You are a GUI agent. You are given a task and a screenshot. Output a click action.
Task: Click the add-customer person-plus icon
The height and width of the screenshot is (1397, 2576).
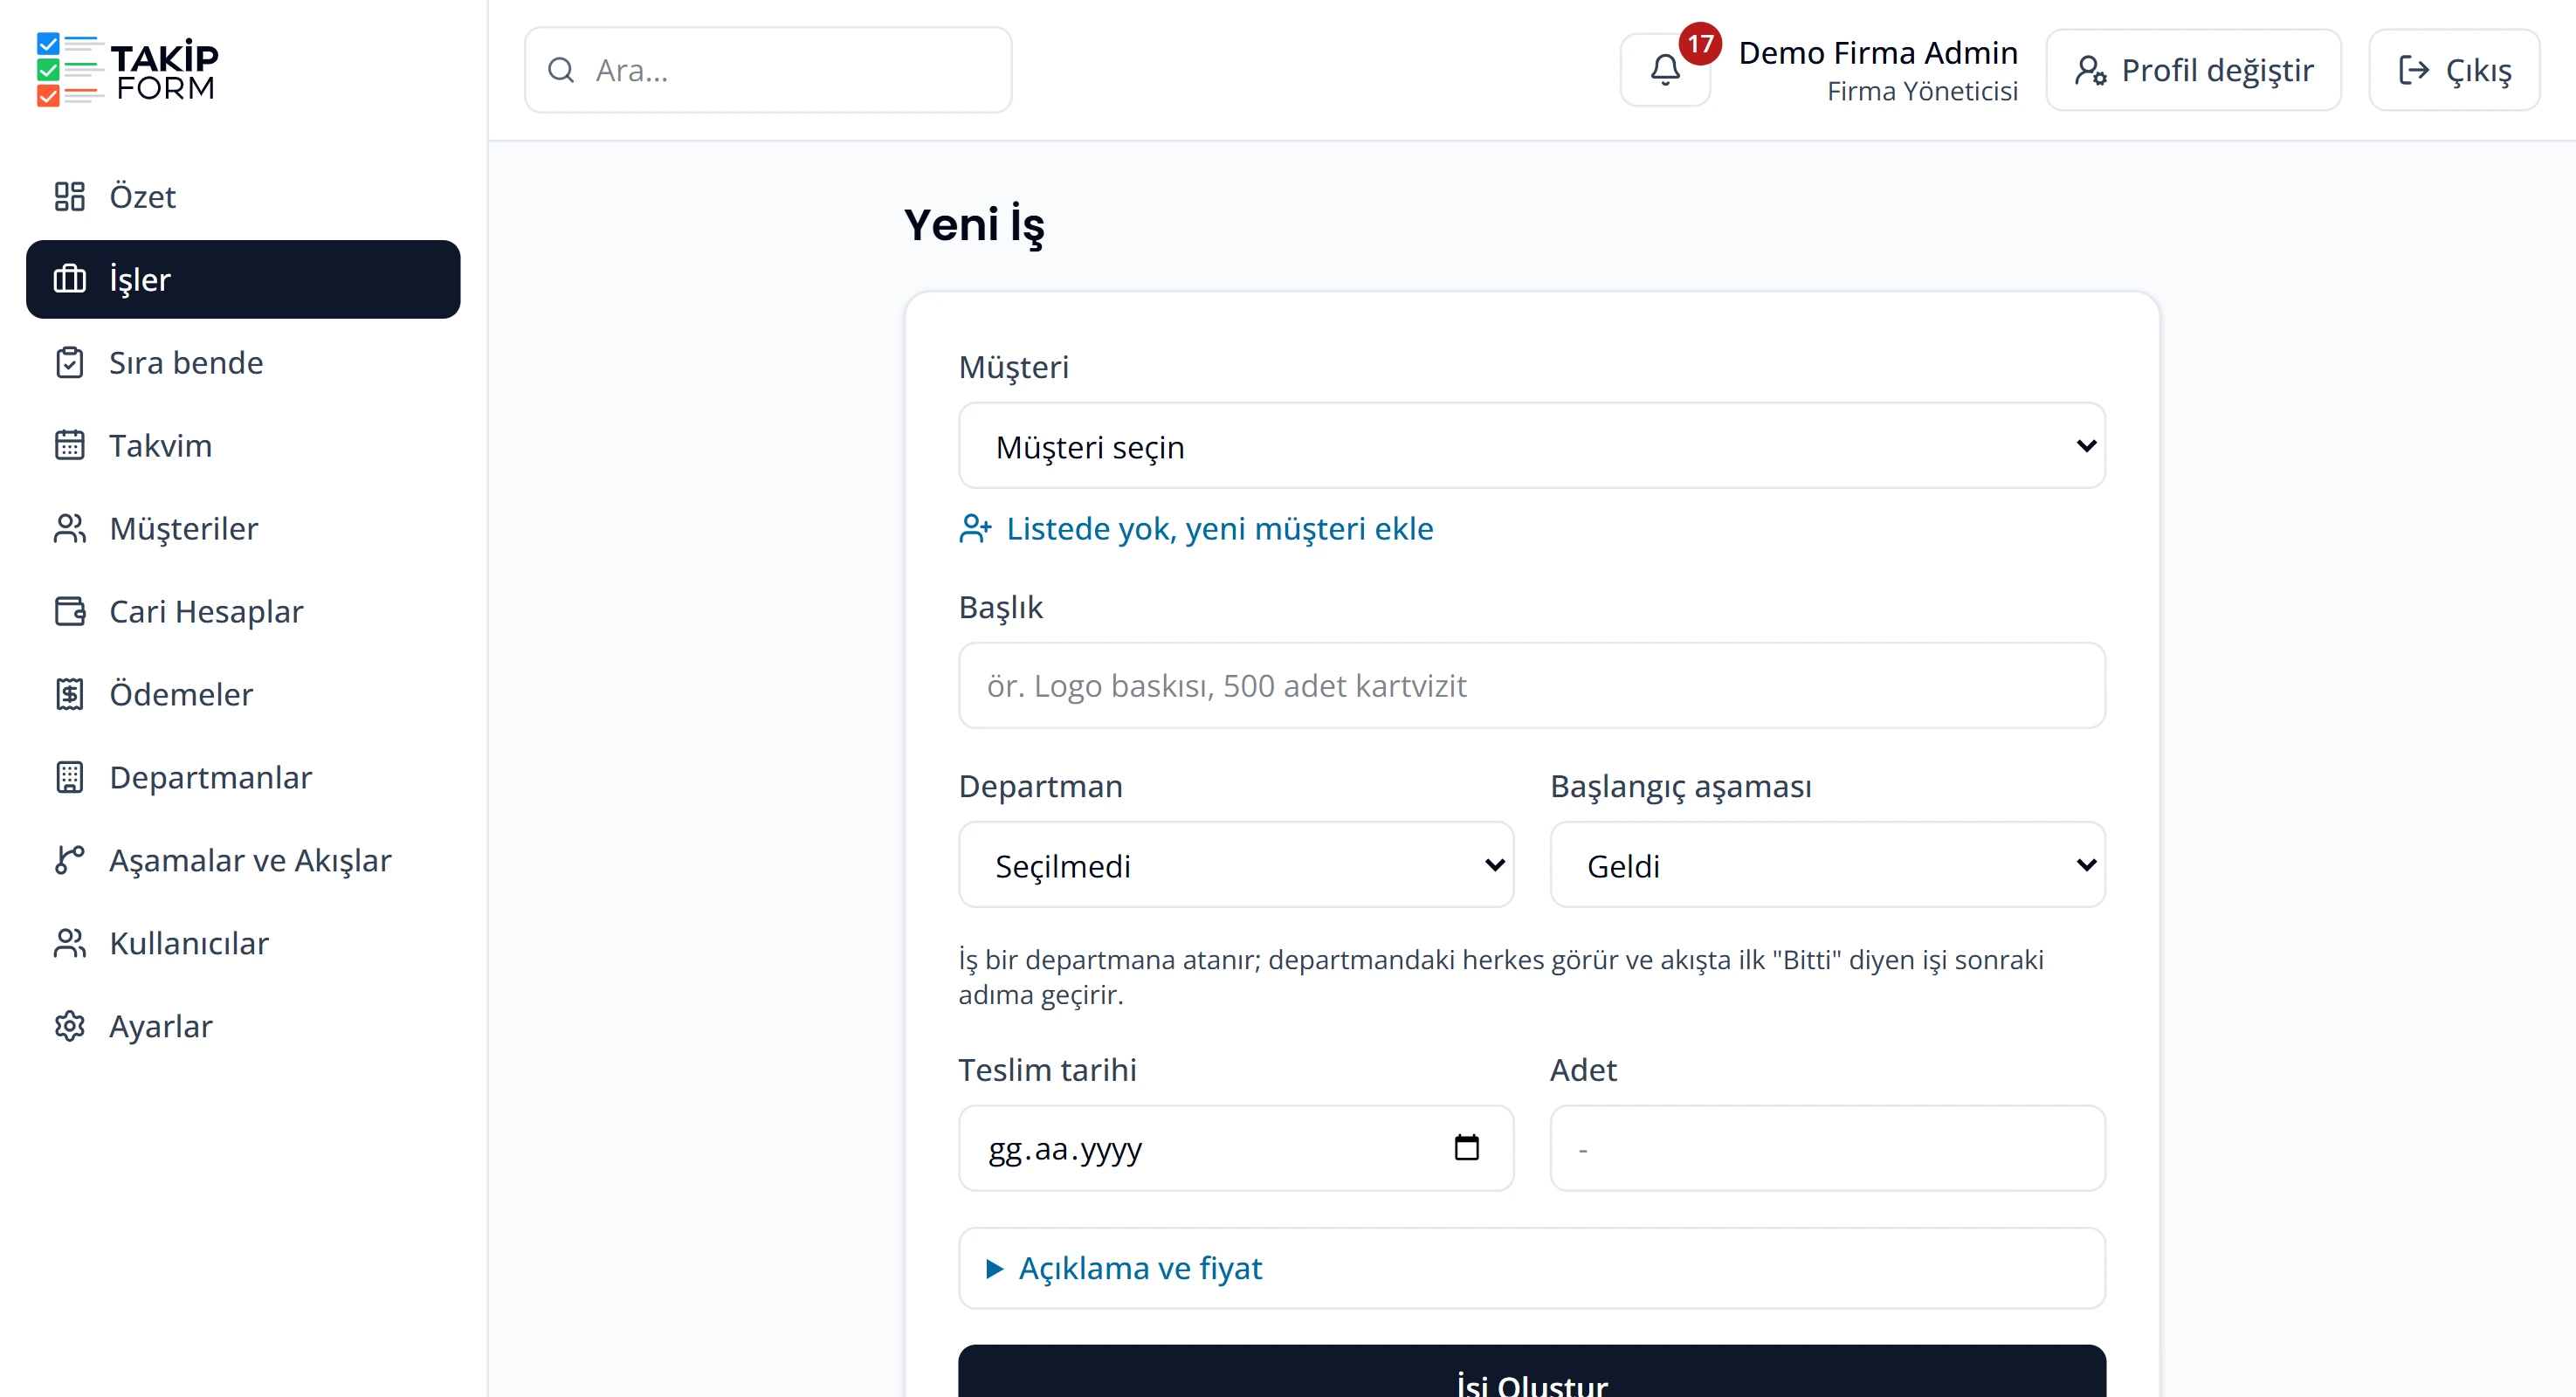975,528
